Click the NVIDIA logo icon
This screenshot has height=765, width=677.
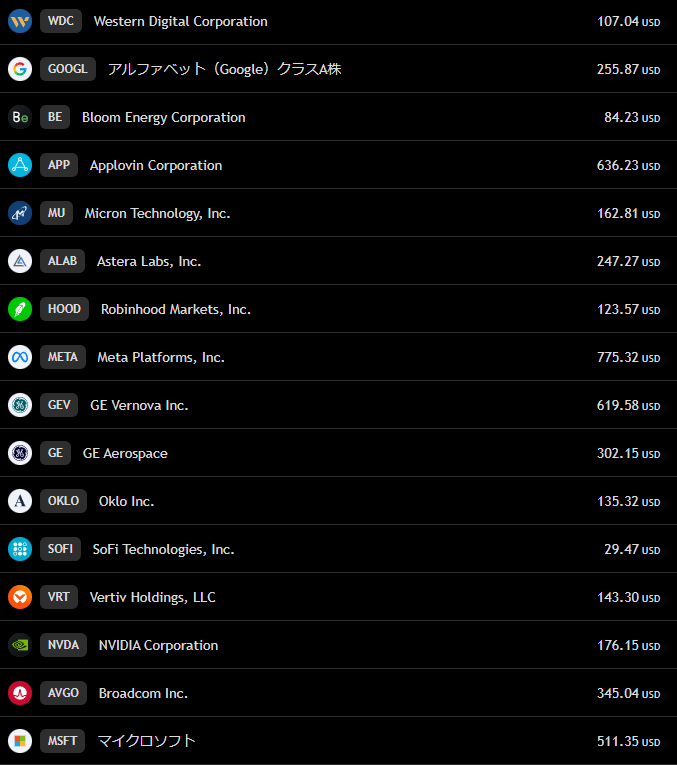click(x=20, y=645)
